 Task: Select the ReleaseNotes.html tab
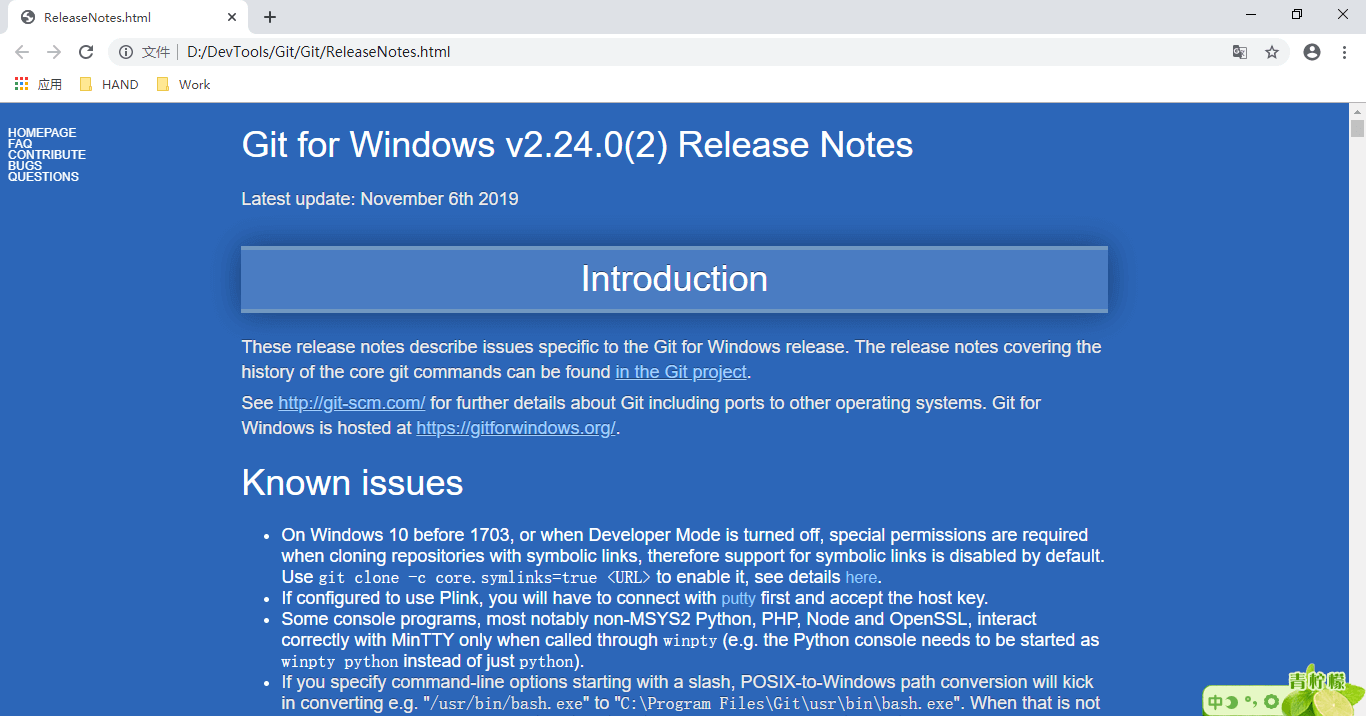[x=128, y=17]
